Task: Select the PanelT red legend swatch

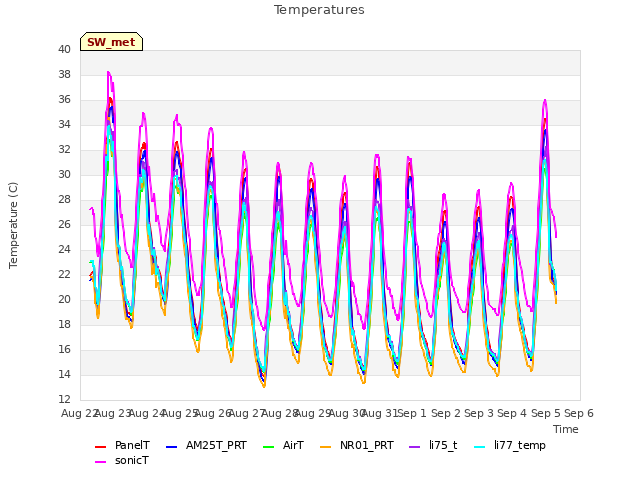Action: 100,446
